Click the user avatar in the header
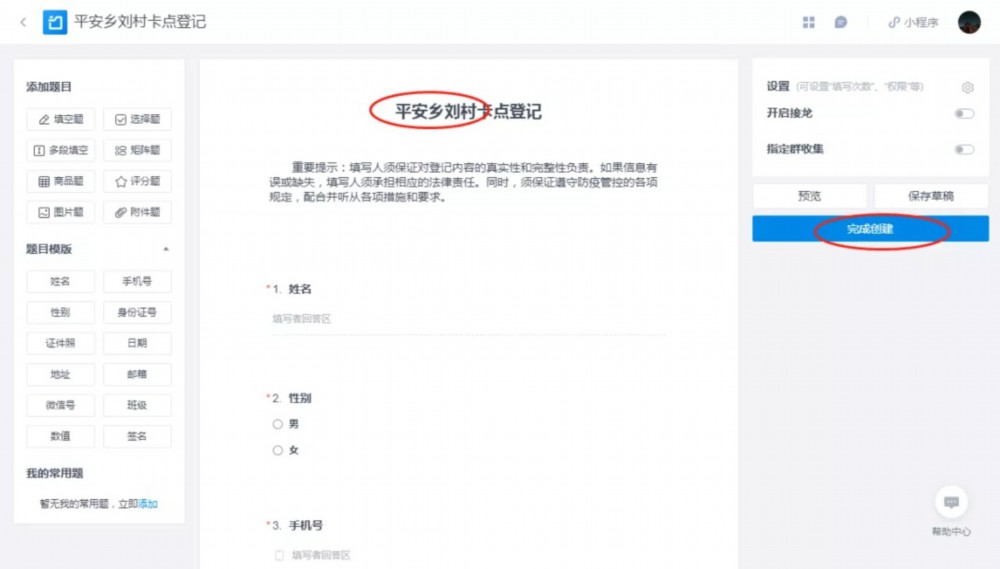The image size is (1000, 569). coord(969,22)
